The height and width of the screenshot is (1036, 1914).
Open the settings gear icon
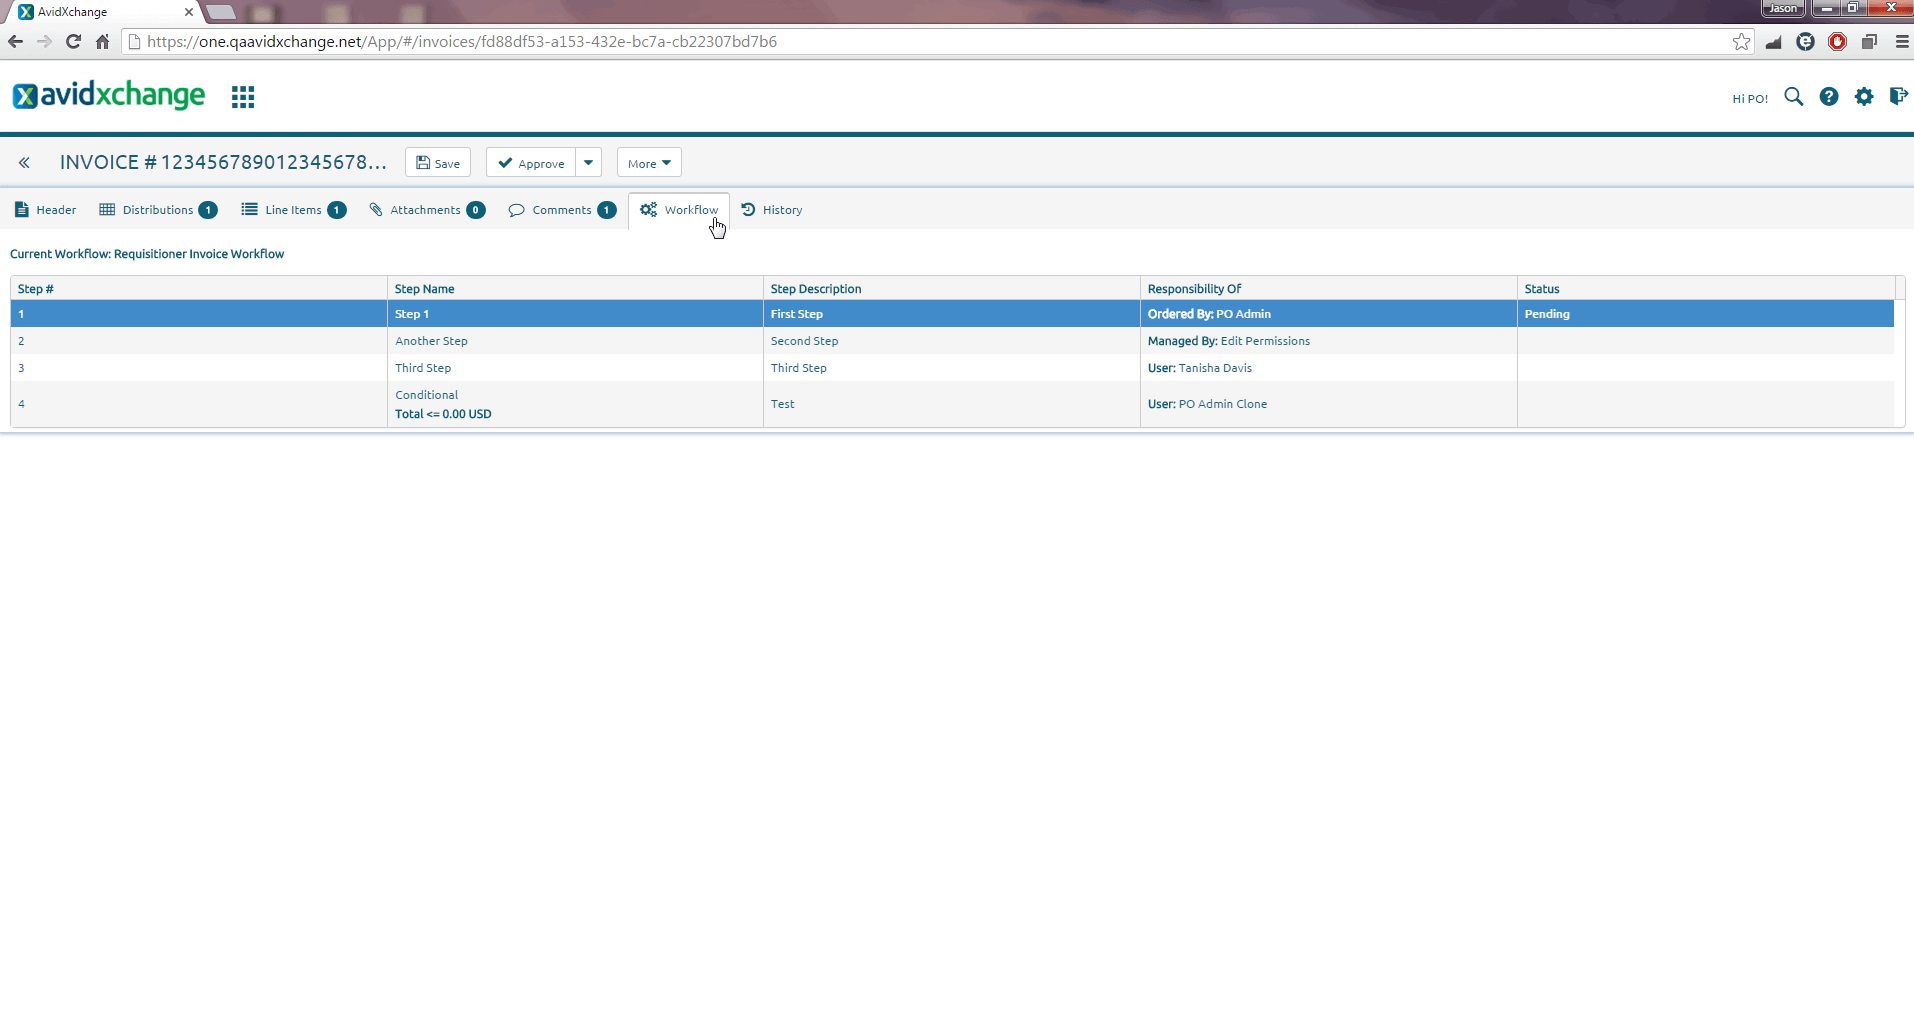point(1864,97)
